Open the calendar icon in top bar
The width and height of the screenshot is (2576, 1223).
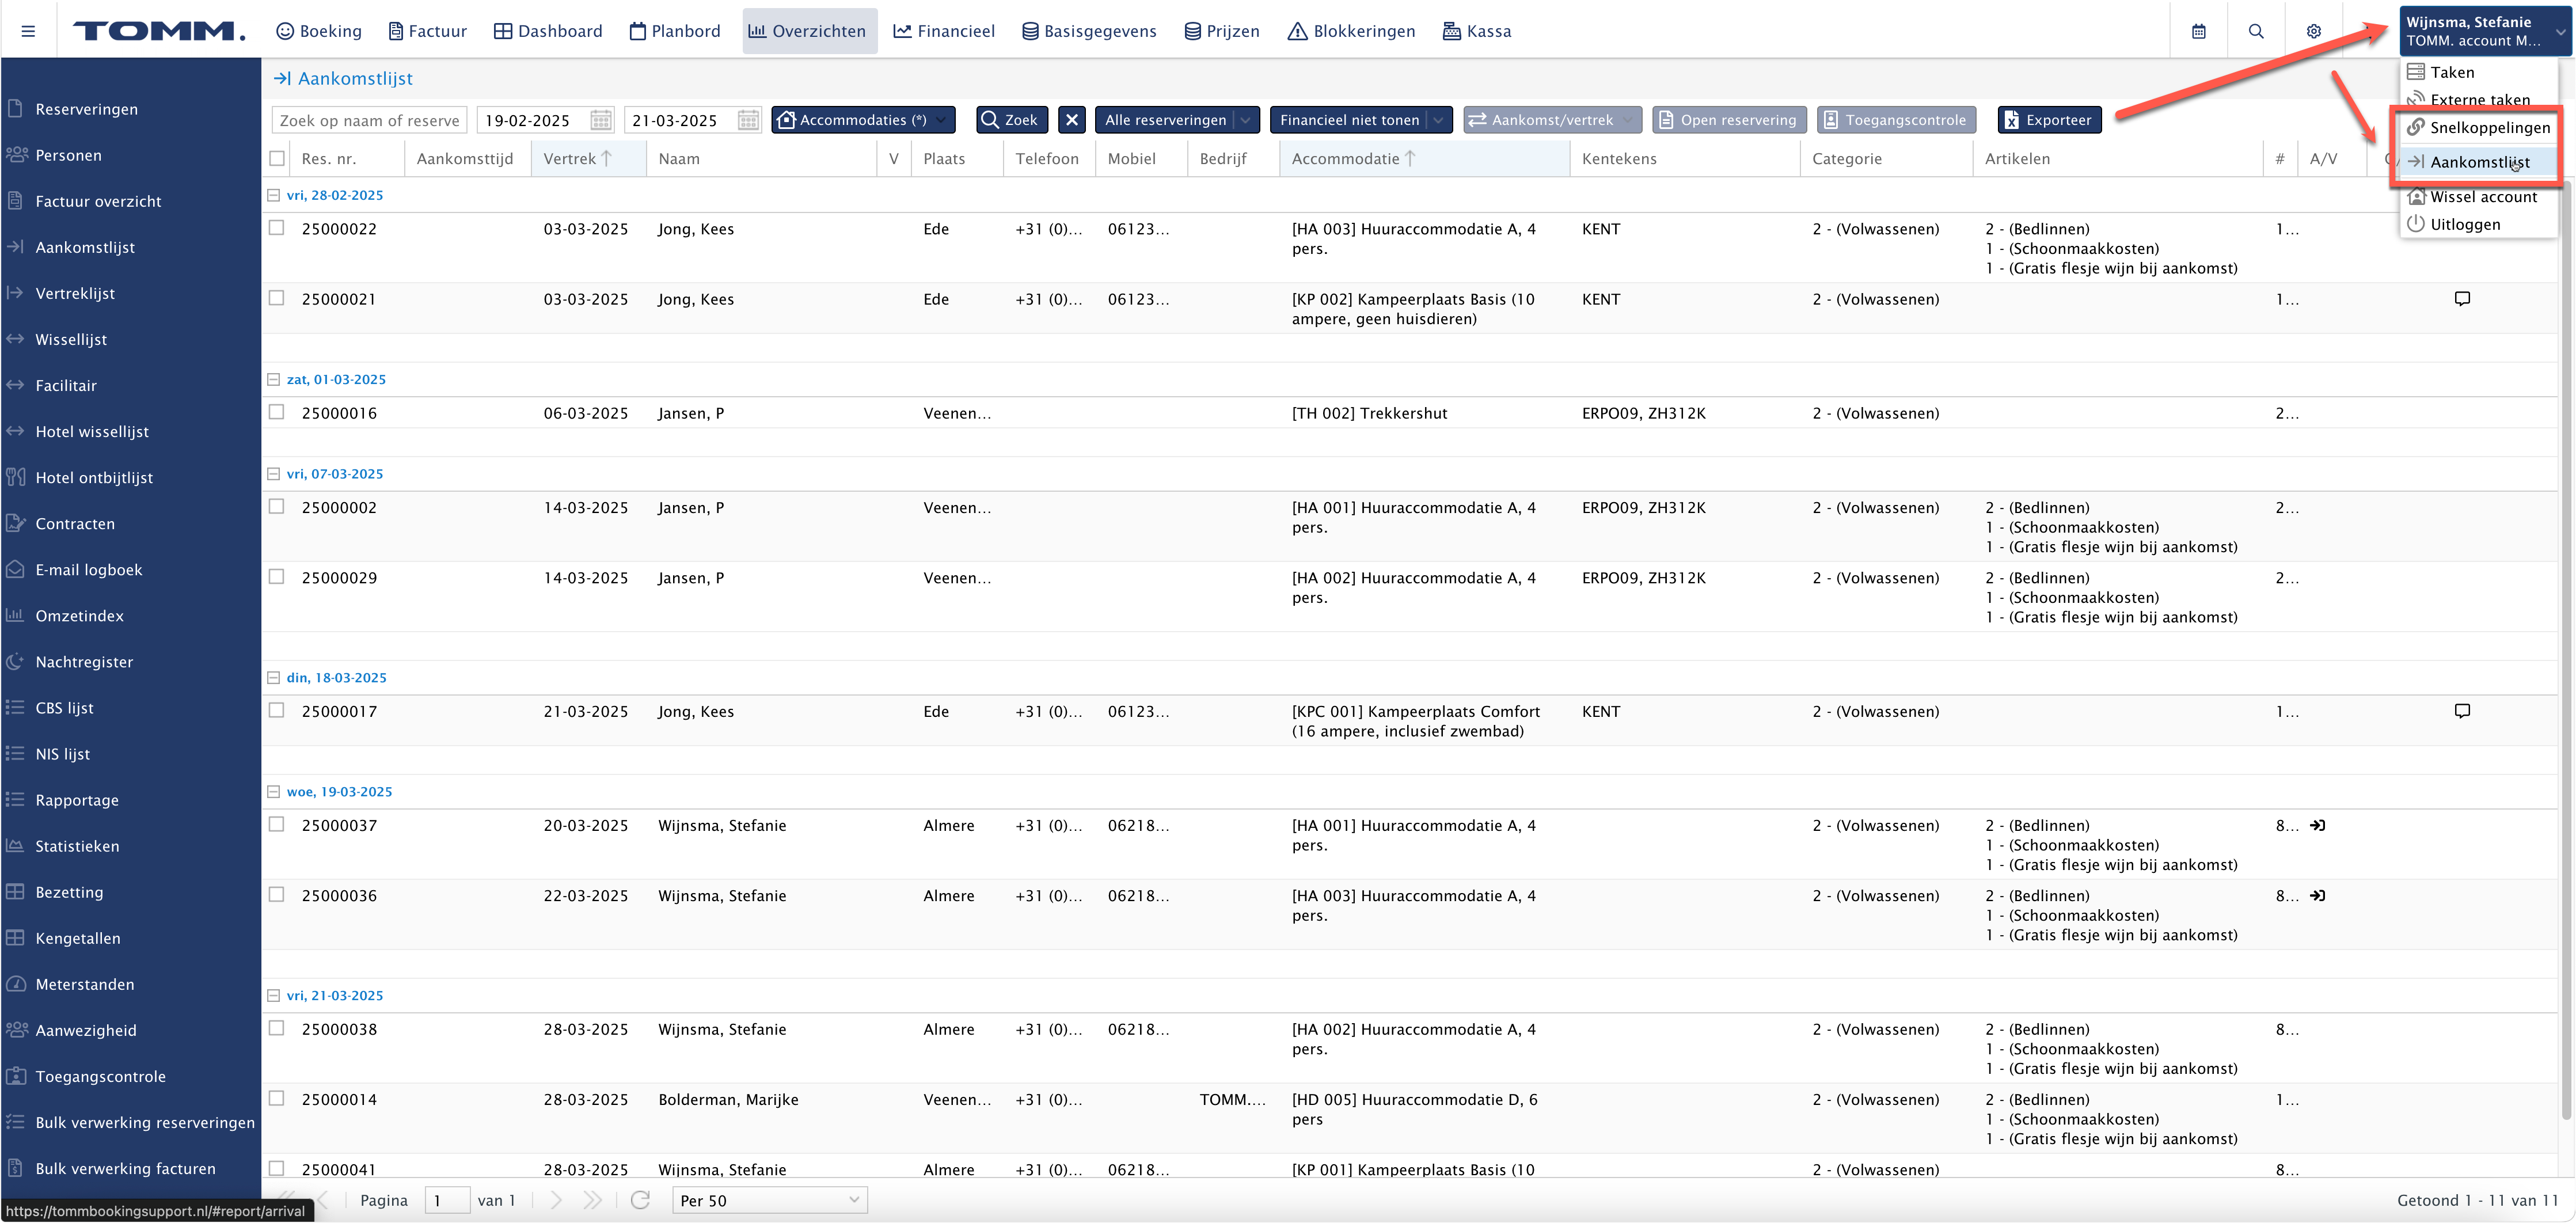point(2198,31)
